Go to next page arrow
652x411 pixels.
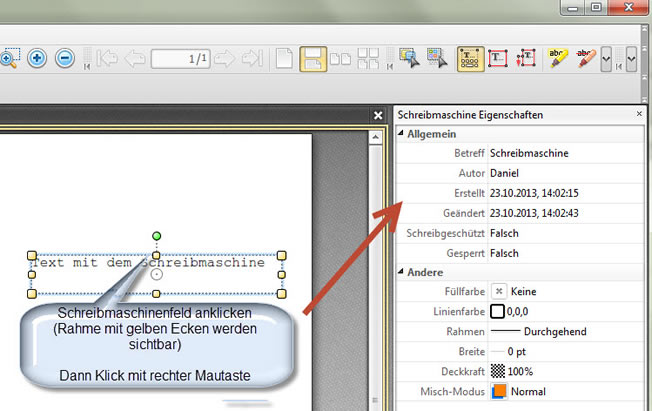(225, 58)
